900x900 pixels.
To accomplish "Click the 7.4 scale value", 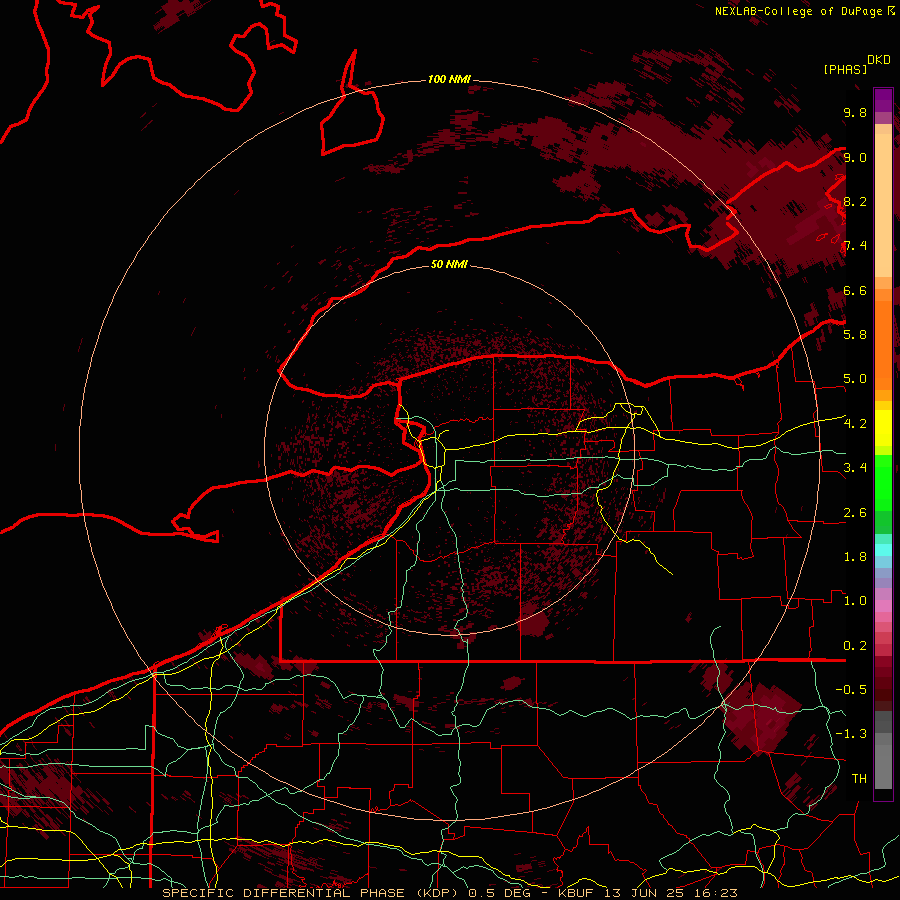I will coord(855,246).
